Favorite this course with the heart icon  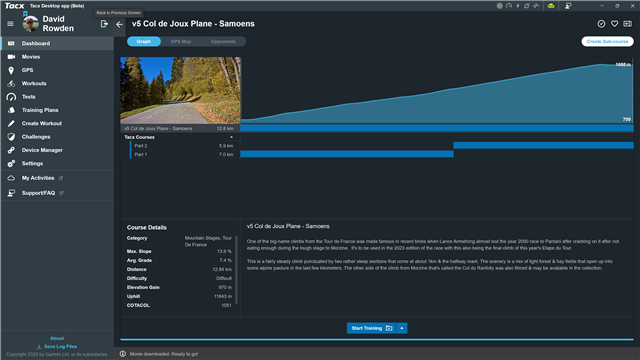[614, 24]
